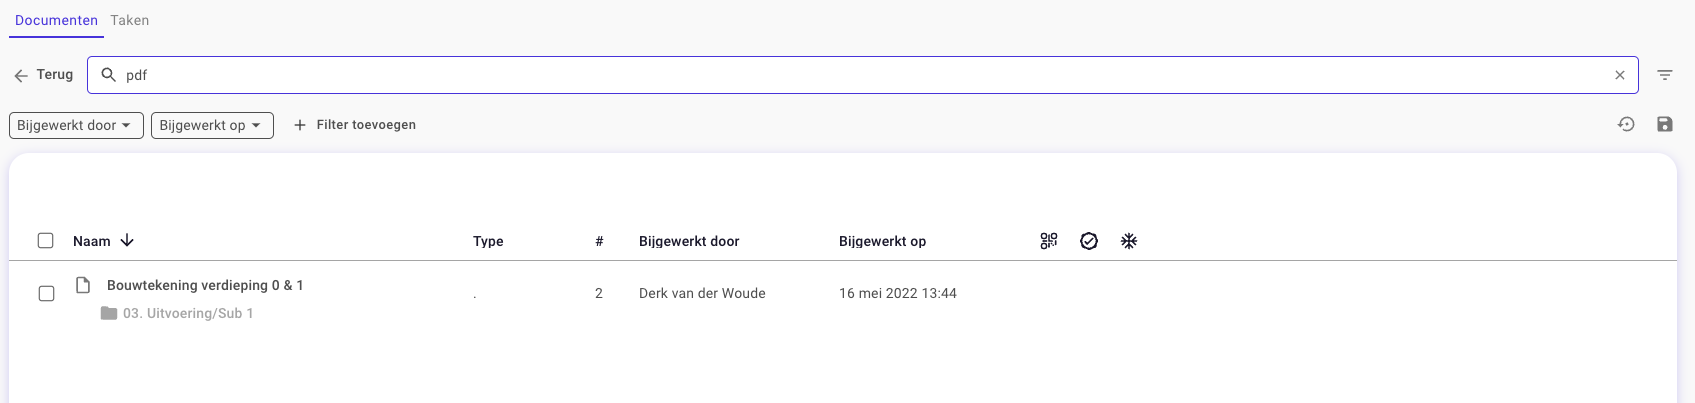Click the magnifier search icon

109,74
